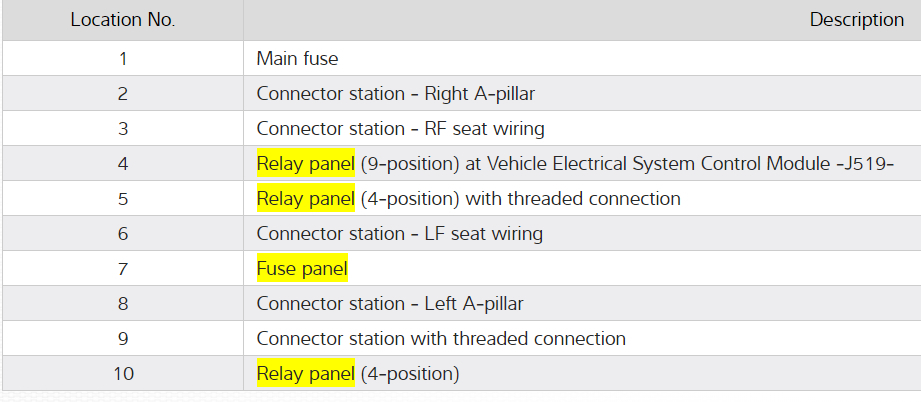This screenshot has height=402, width=921.
Task: Click Connector station - LF seat wiring
Action: coord(399,234)
